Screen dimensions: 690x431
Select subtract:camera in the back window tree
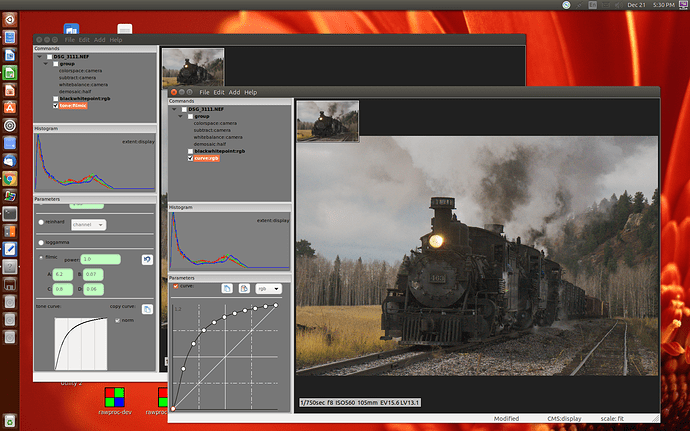coord(77,77)
